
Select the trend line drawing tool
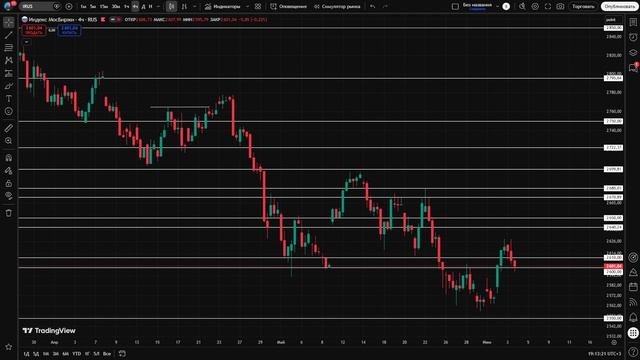[9, 36]
